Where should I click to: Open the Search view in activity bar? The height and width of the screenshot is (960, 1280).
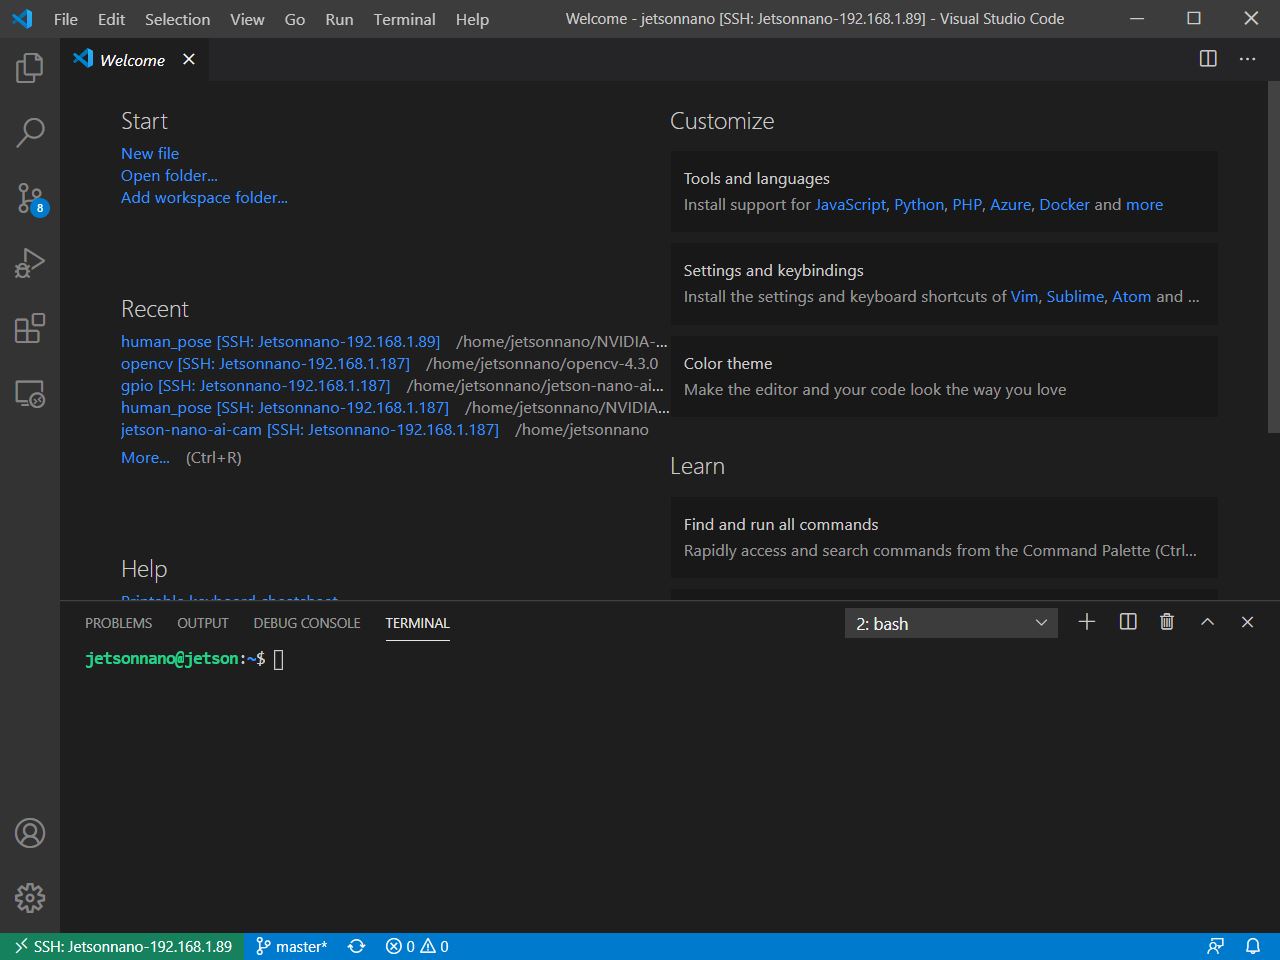30,132
